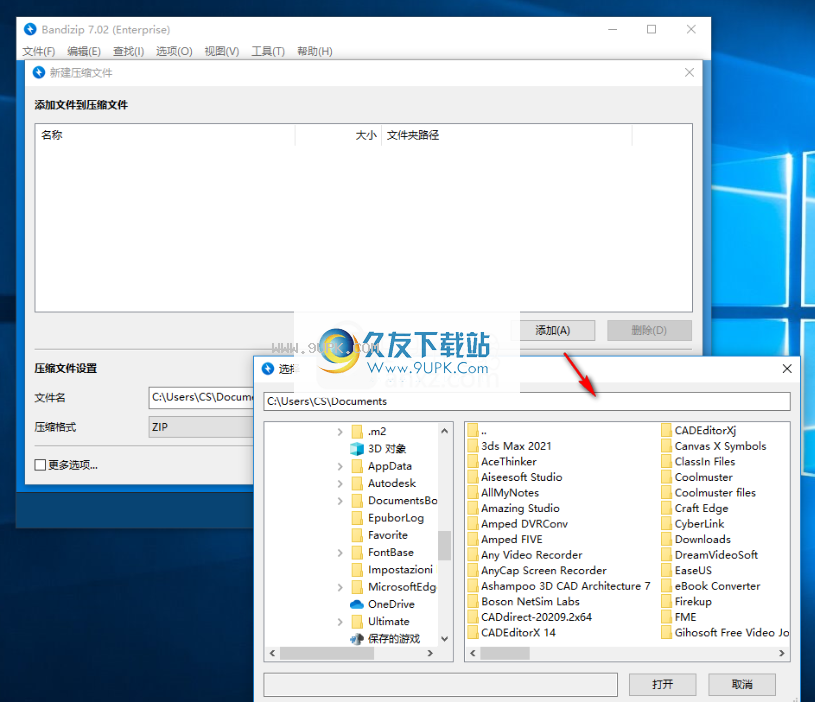Screen dimensions: 815x702
Task: Enable the 更多选项 checkbox
Action: (x=40, y=465)
